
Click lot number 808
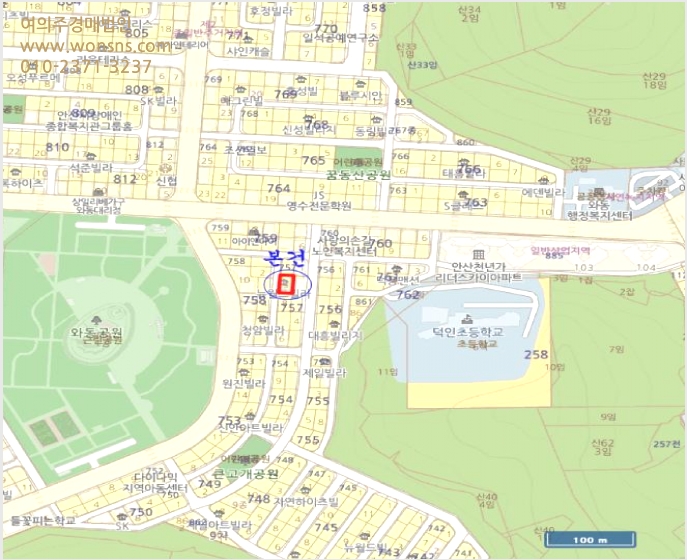(137, 89)
